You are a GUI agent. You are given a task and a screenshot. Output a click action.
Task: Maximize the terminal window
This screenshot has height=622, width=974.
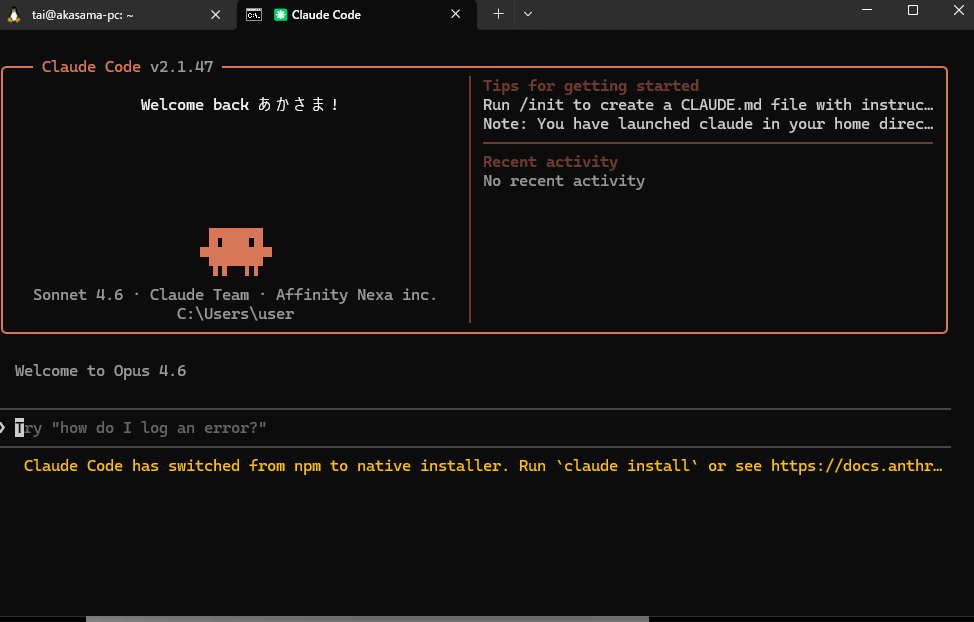(913, 10)
